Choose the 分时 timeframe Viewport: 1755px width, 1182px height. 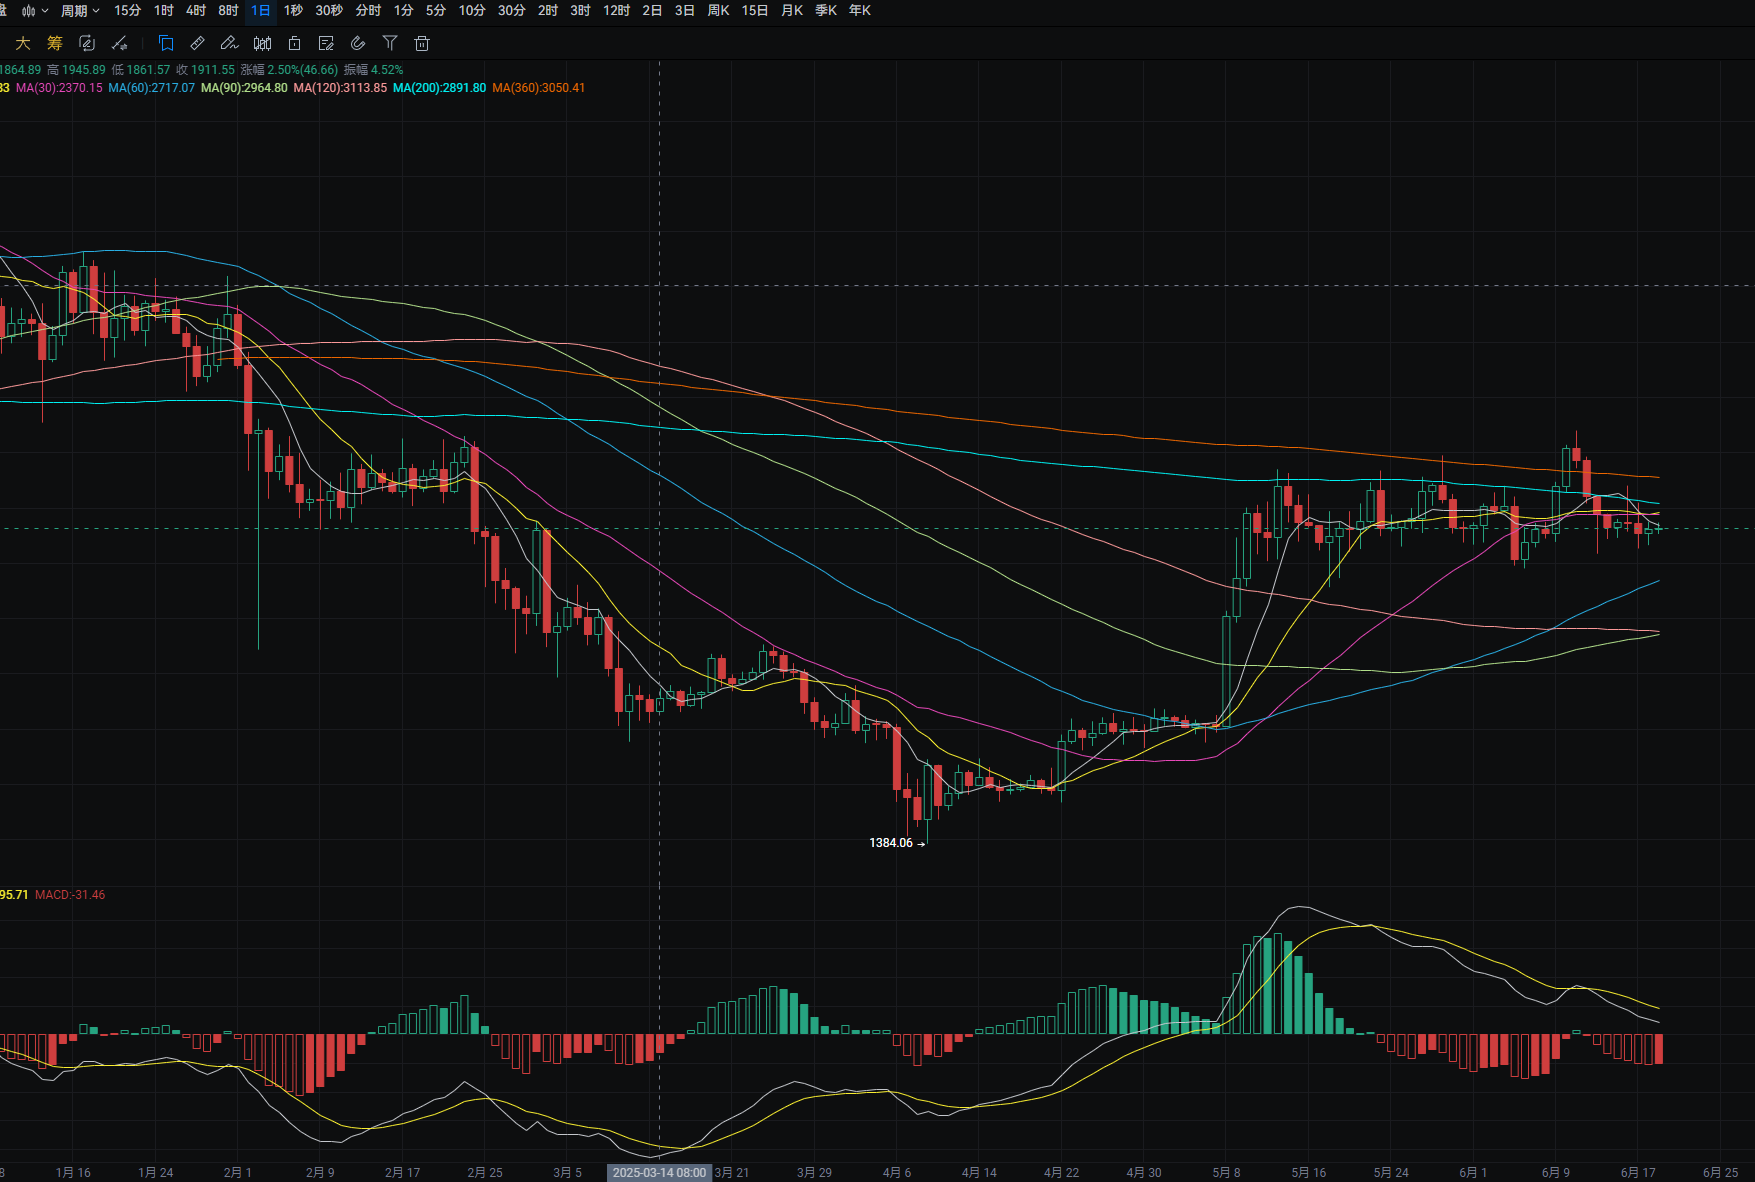point(368,11)
